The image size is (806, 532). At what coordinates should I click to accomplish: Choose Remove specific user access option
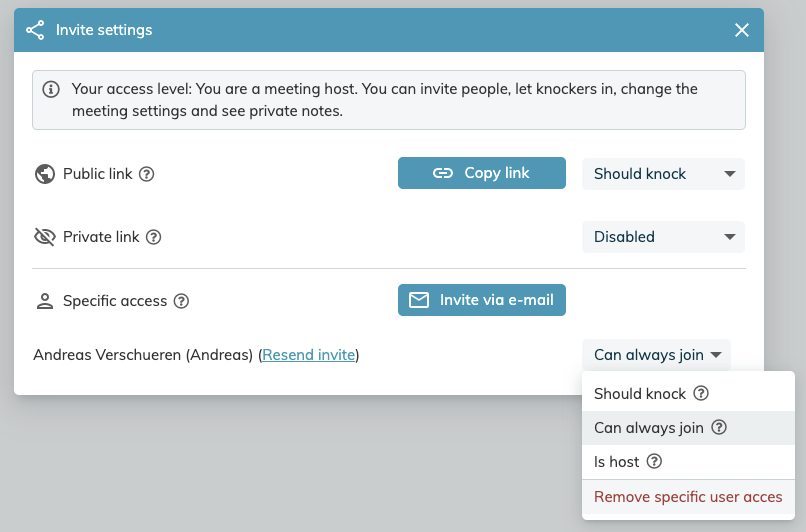[688, 497]
